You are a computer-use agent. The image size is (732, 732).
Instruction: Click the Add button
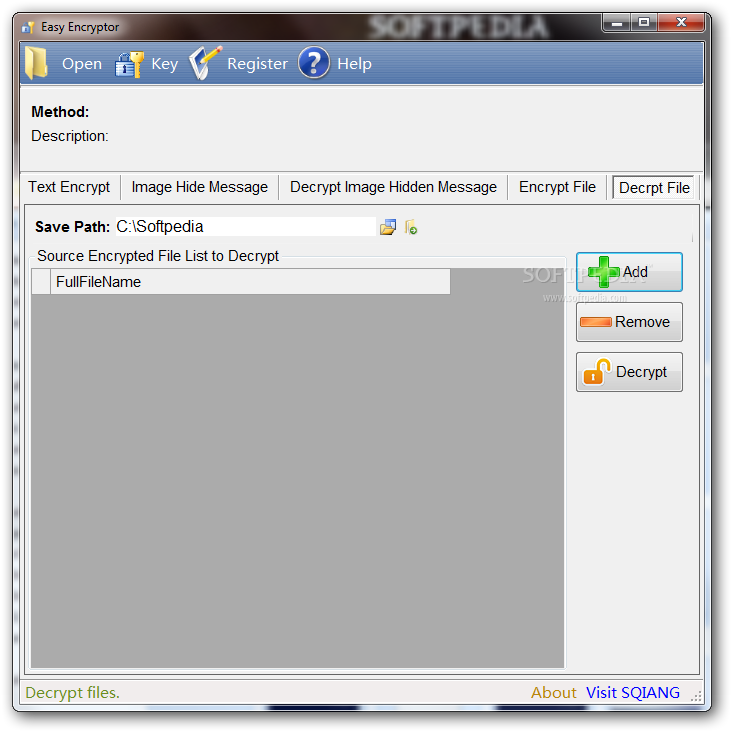point(629,272)
